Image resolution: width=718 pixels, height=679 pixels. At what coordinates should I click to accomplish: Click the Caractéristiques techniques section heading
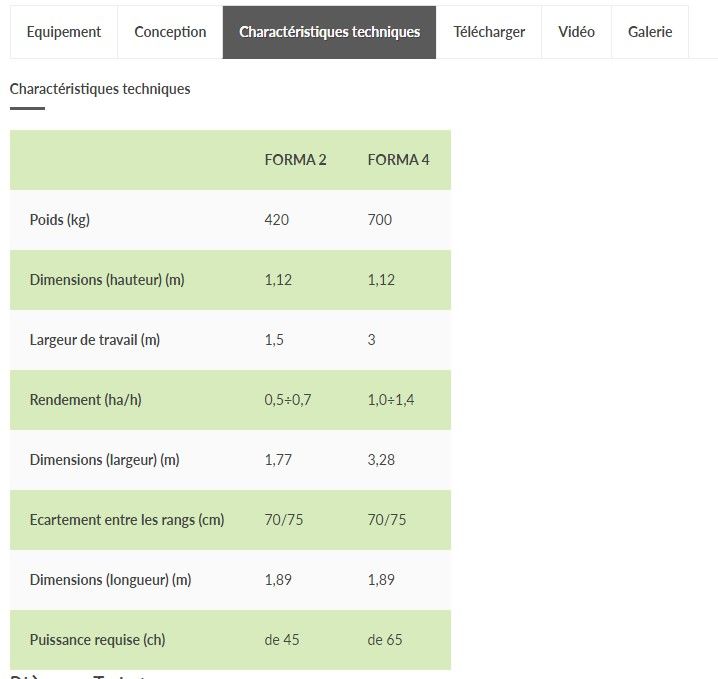coord(100,89)
